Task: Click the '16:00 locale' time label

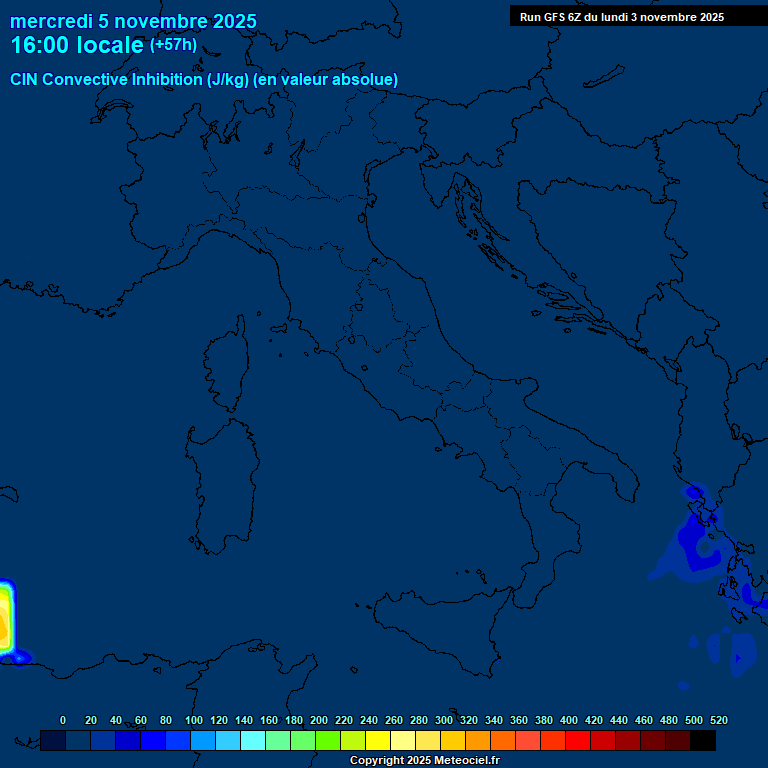Action: pyautogui.click(x=76, y=46)
